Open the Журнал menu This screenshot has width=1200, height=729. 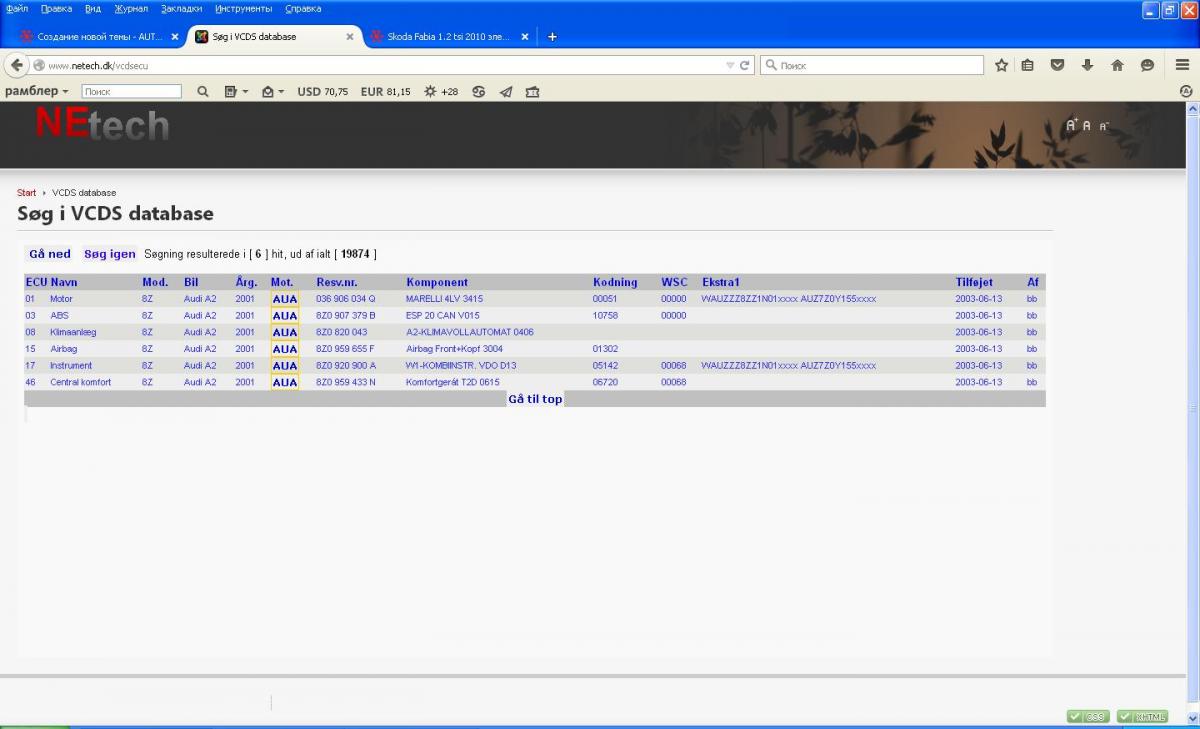[x=131, y=9]
